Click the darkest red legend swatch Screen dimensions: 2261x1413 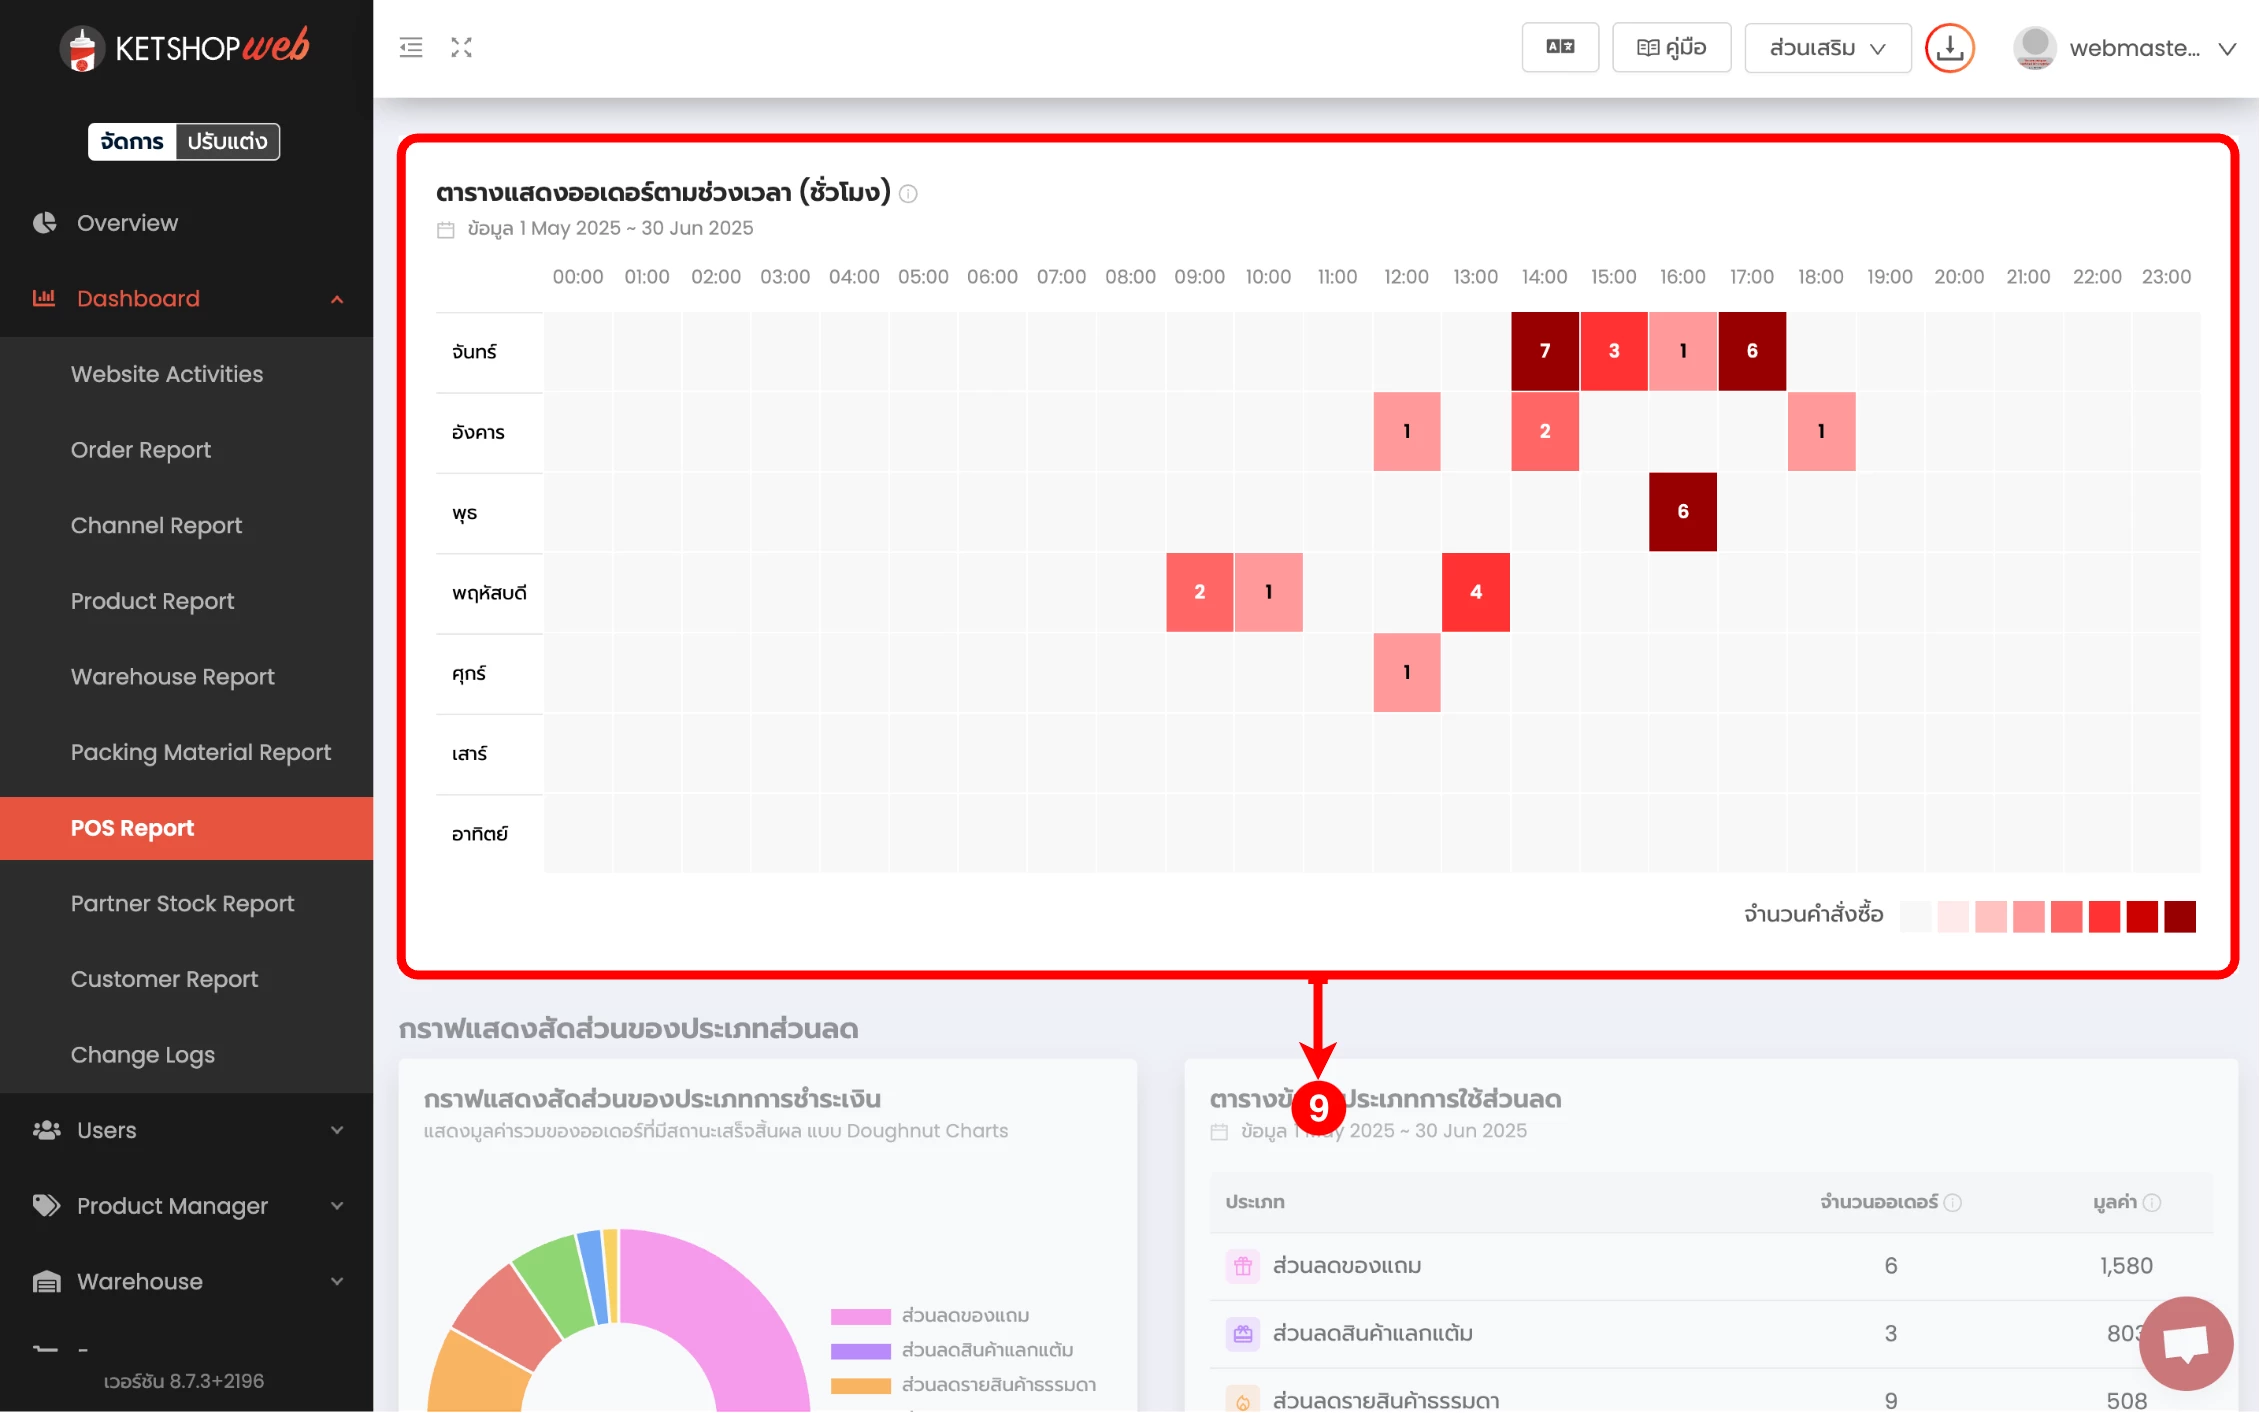(2179, 916)
